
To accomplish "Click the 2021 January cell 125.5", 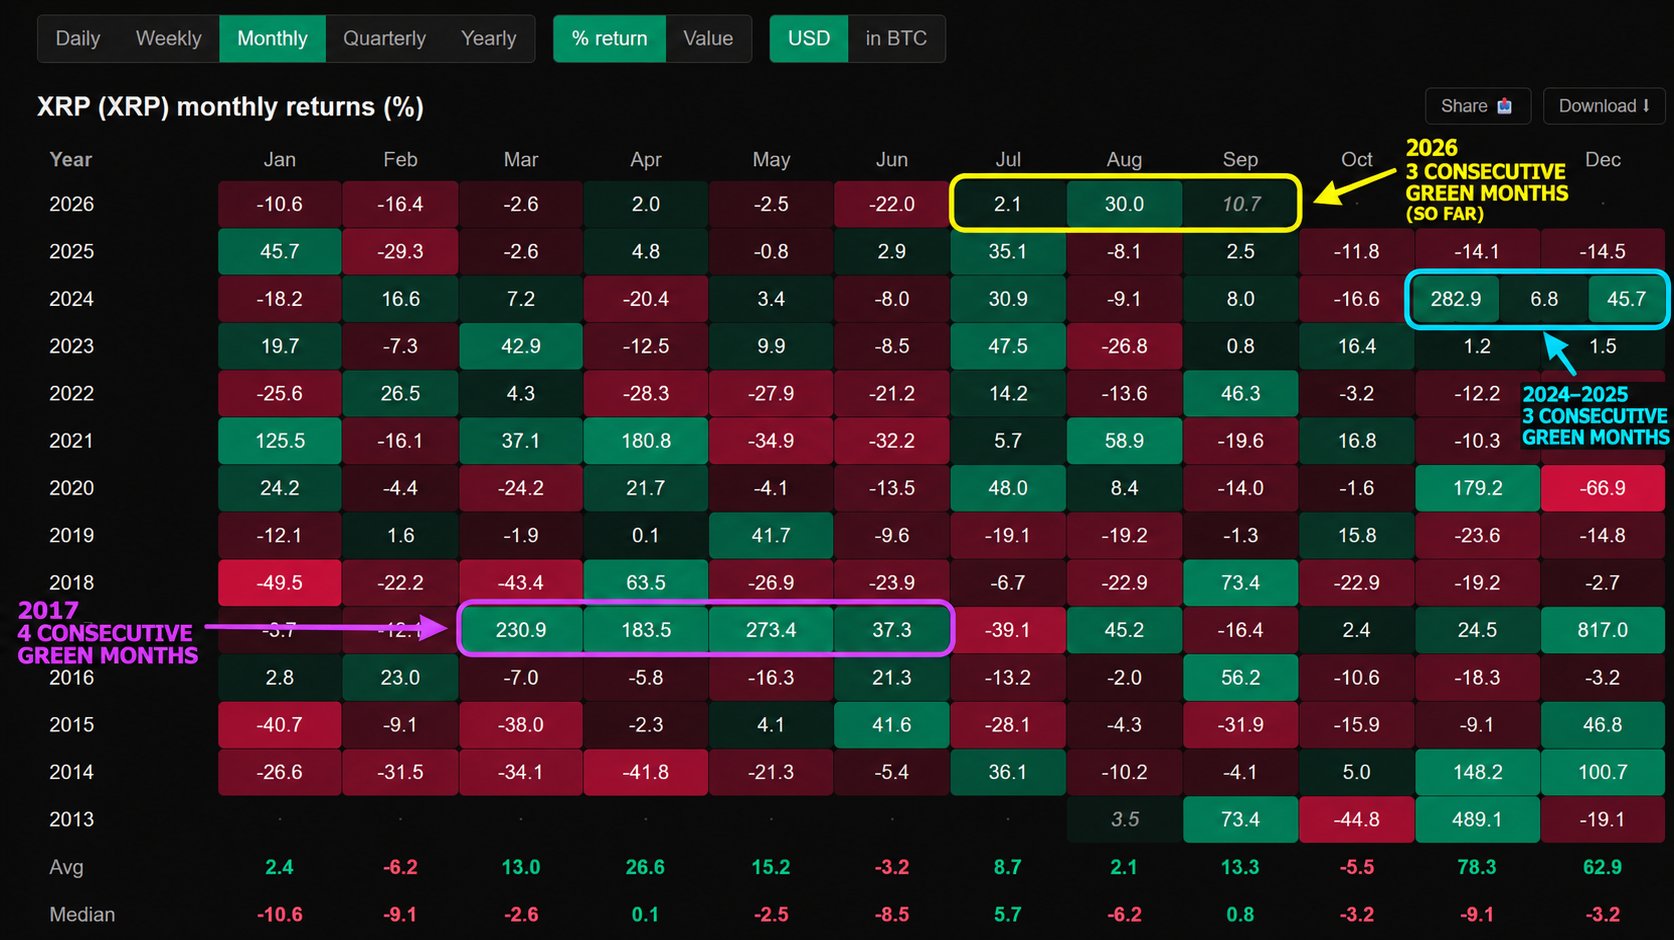I will pos(280,441).
